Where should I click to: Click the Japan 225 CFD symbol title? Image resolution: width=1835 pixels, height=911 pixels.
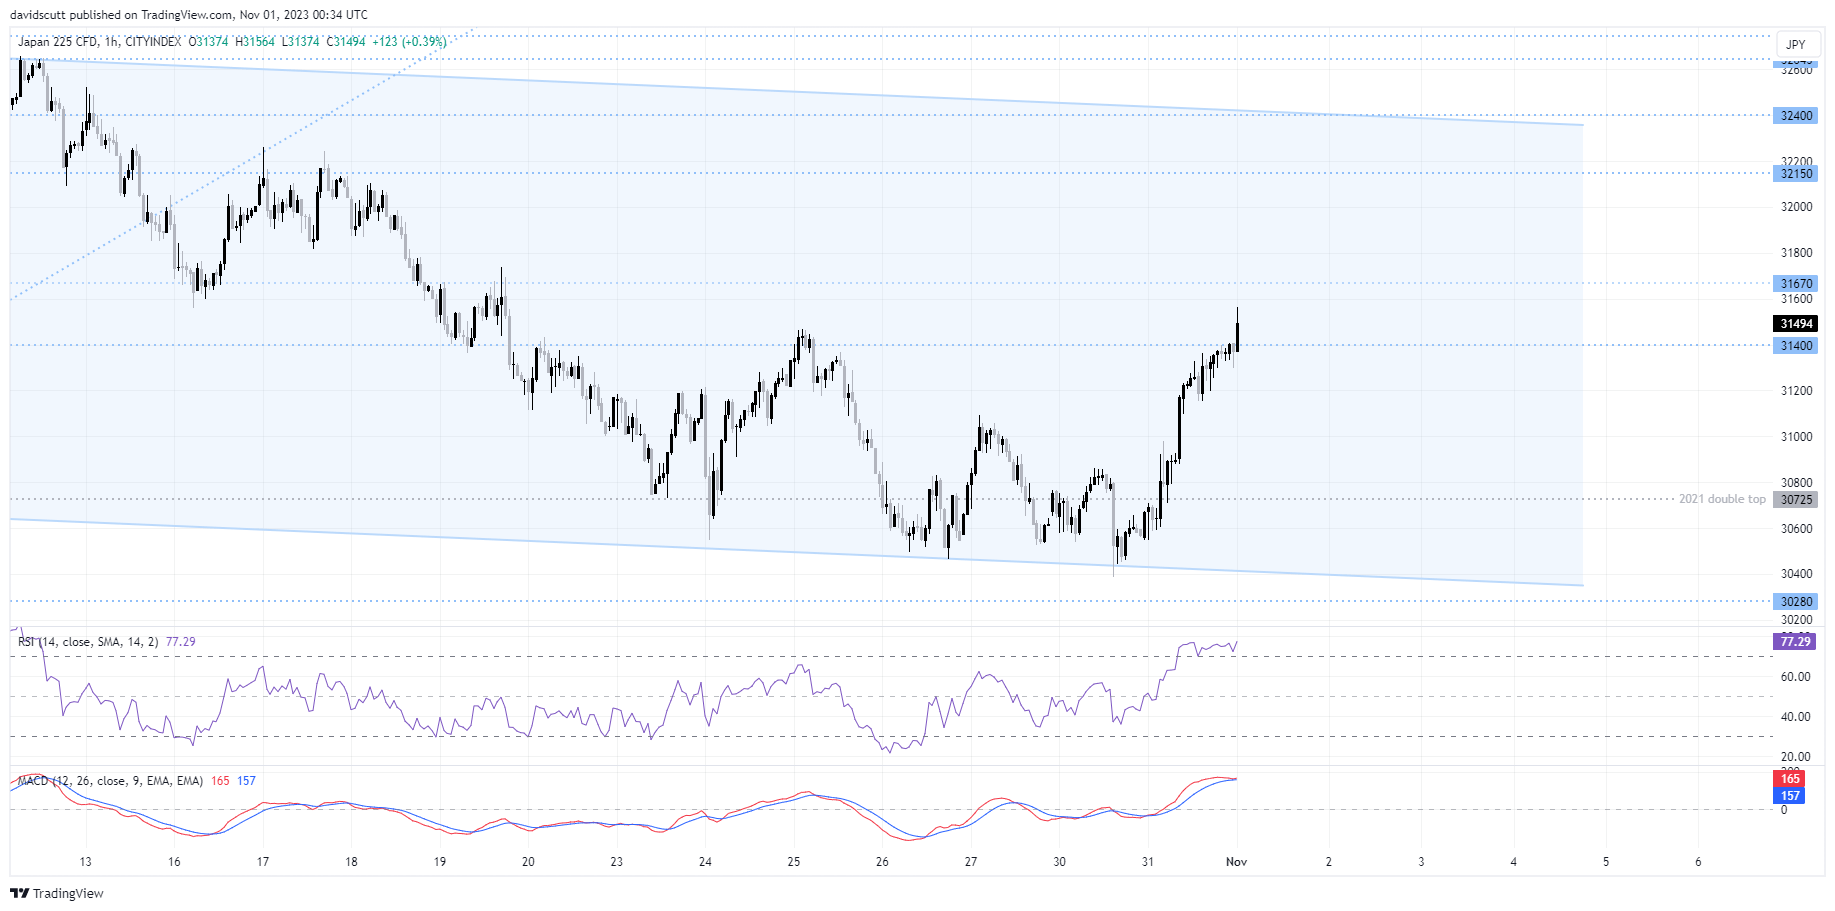(x=100, y=42)
